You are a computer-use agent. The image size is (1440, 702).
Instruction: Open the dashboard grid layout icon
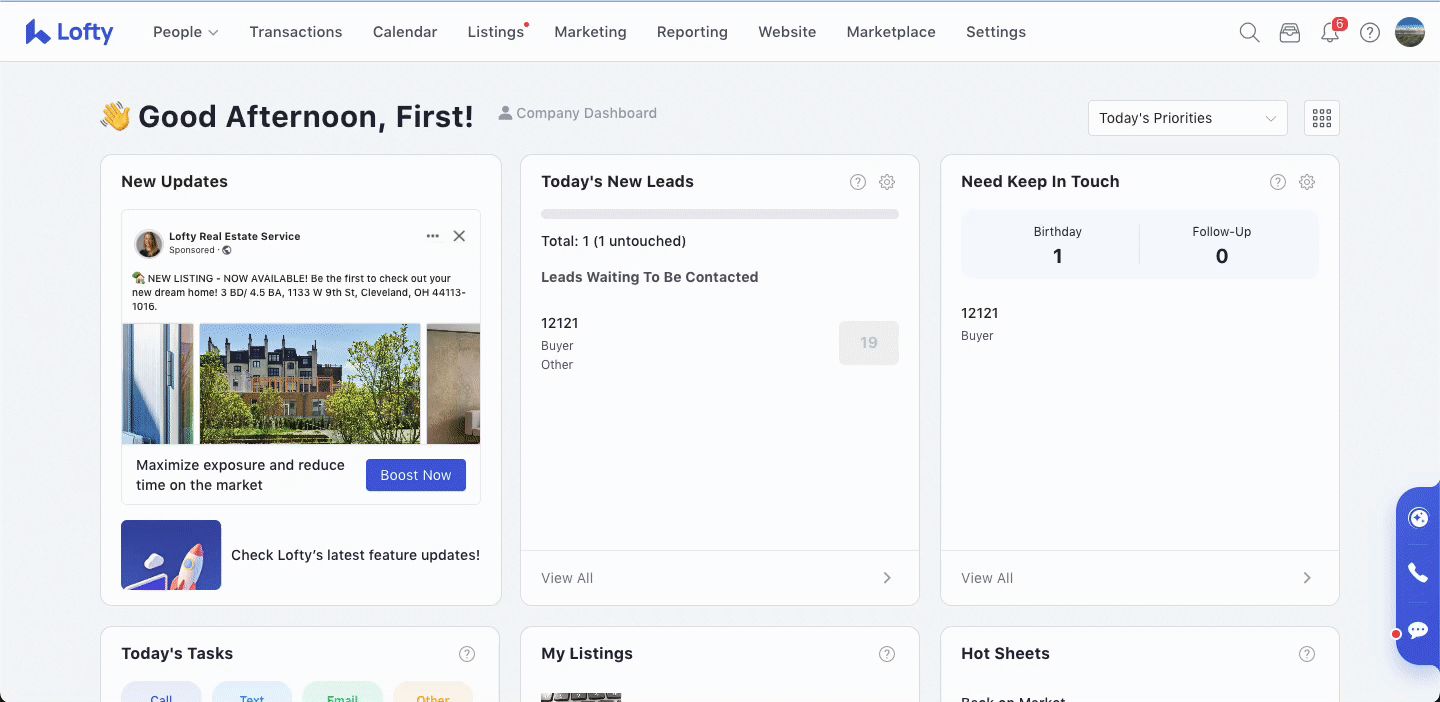(1322, 118)
